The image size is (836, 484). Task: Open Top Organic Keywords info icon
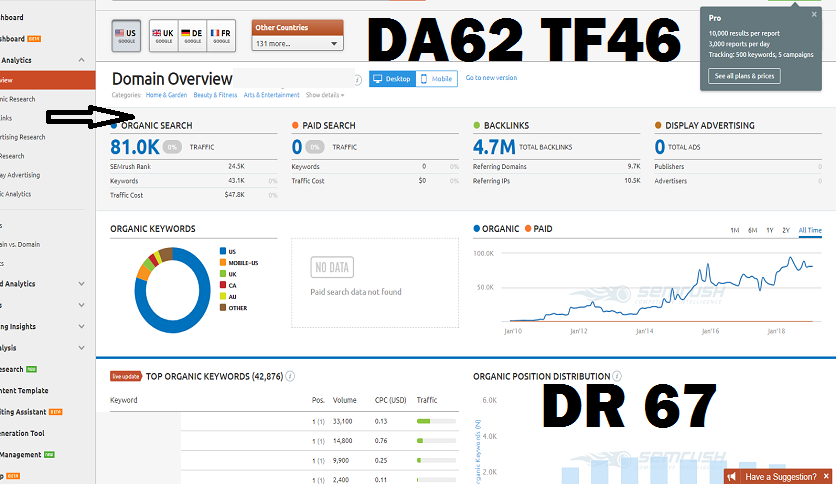290,376
